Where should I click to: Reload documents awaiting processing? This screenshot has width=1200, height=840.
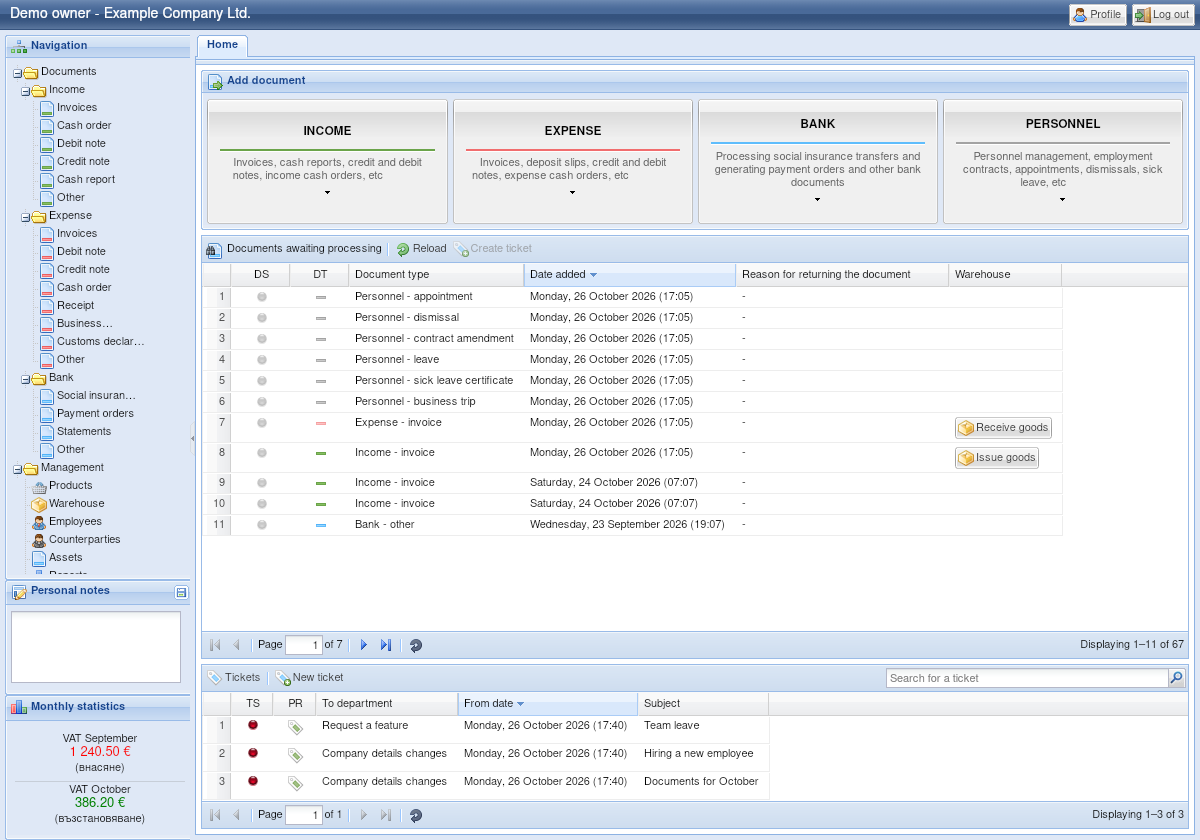421,249
